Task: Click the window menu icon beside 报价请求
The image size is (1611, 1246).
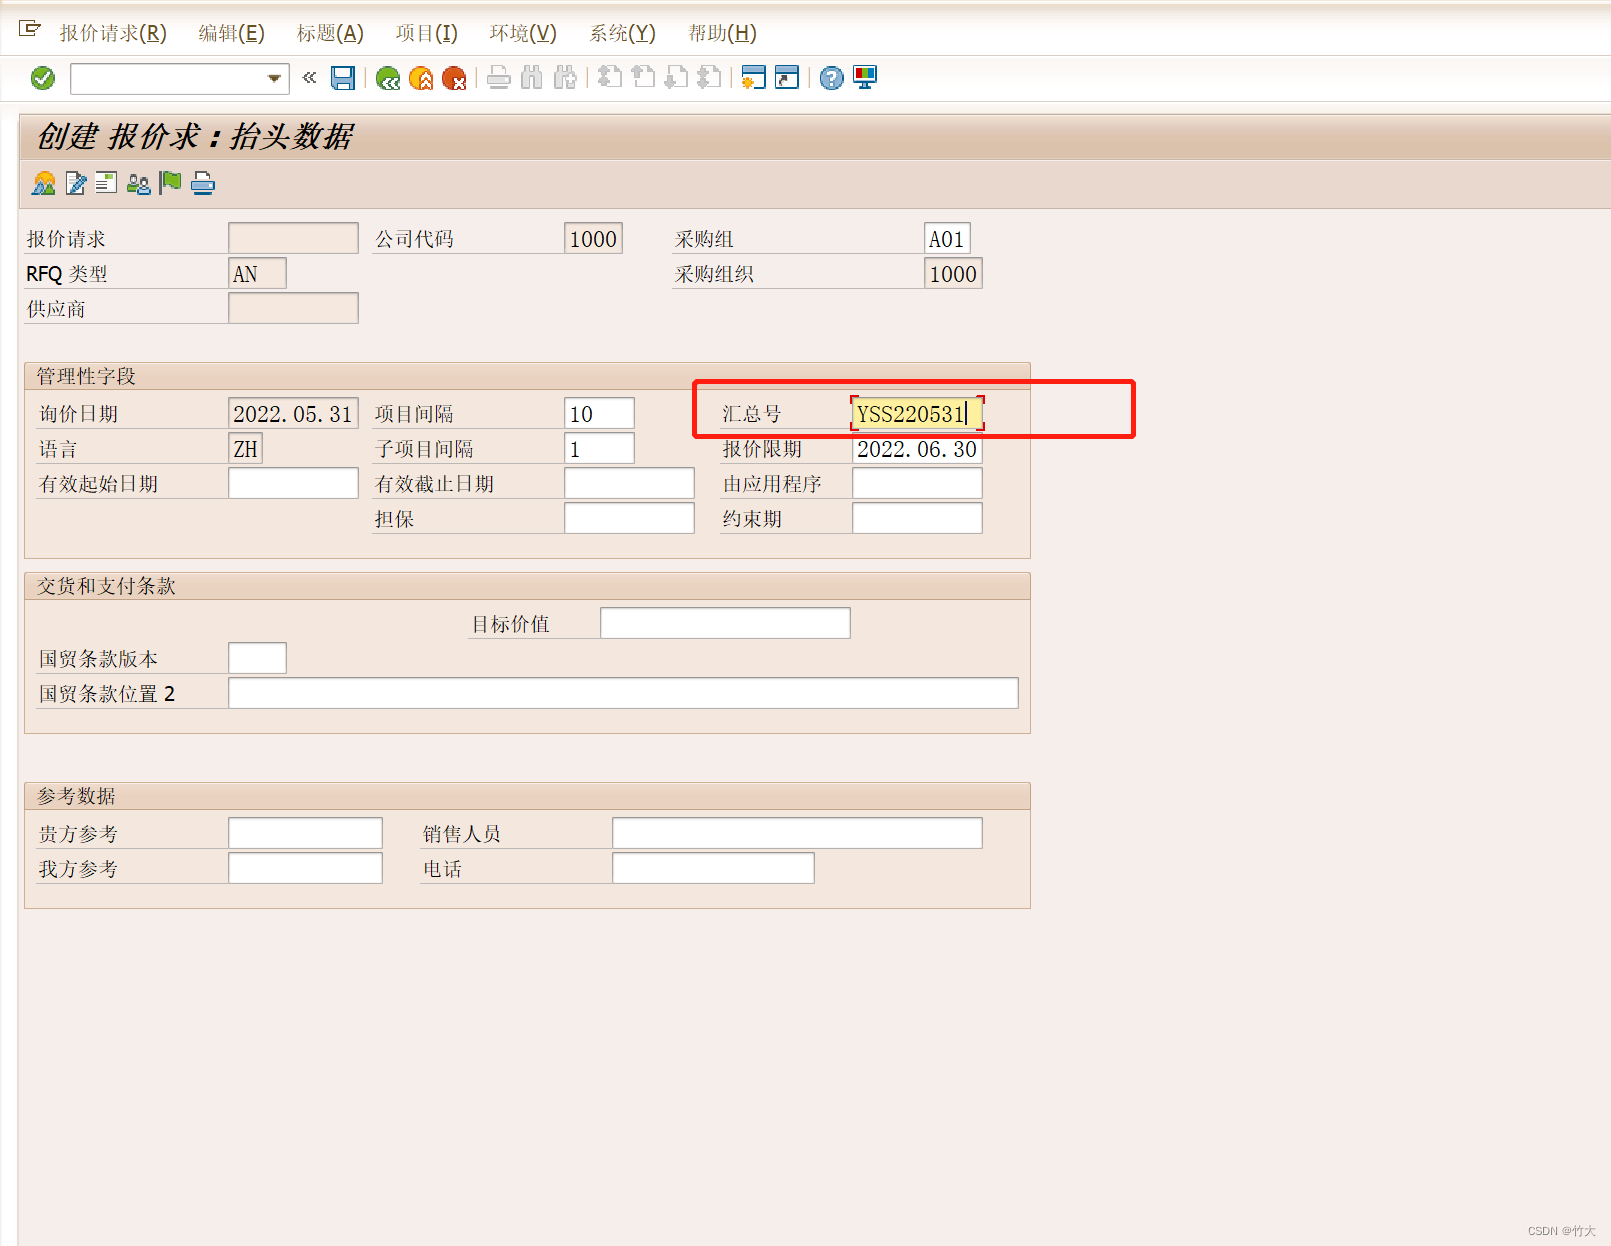Action: (x=30, y=28)
